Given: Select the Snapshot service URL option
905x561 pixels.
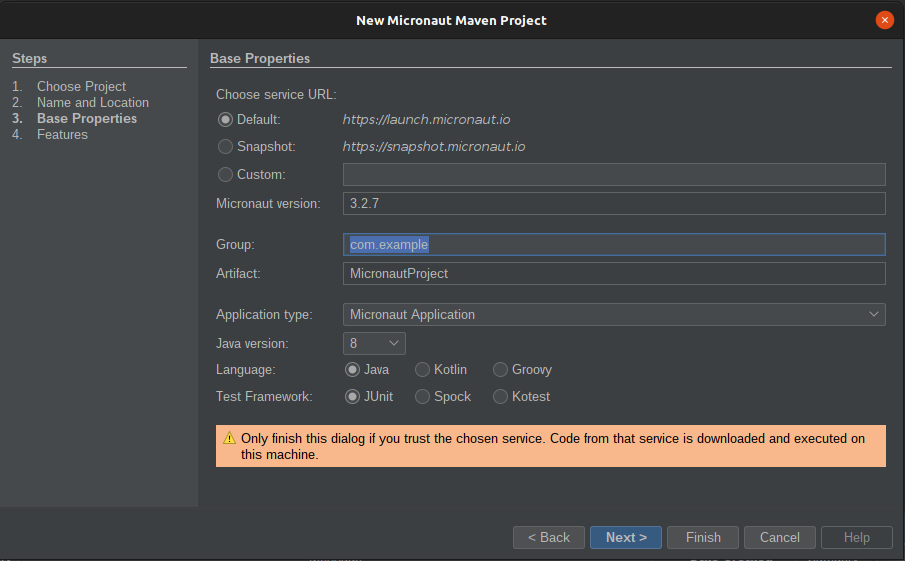Looking at the screenshot, I should [x=225, y=147].
